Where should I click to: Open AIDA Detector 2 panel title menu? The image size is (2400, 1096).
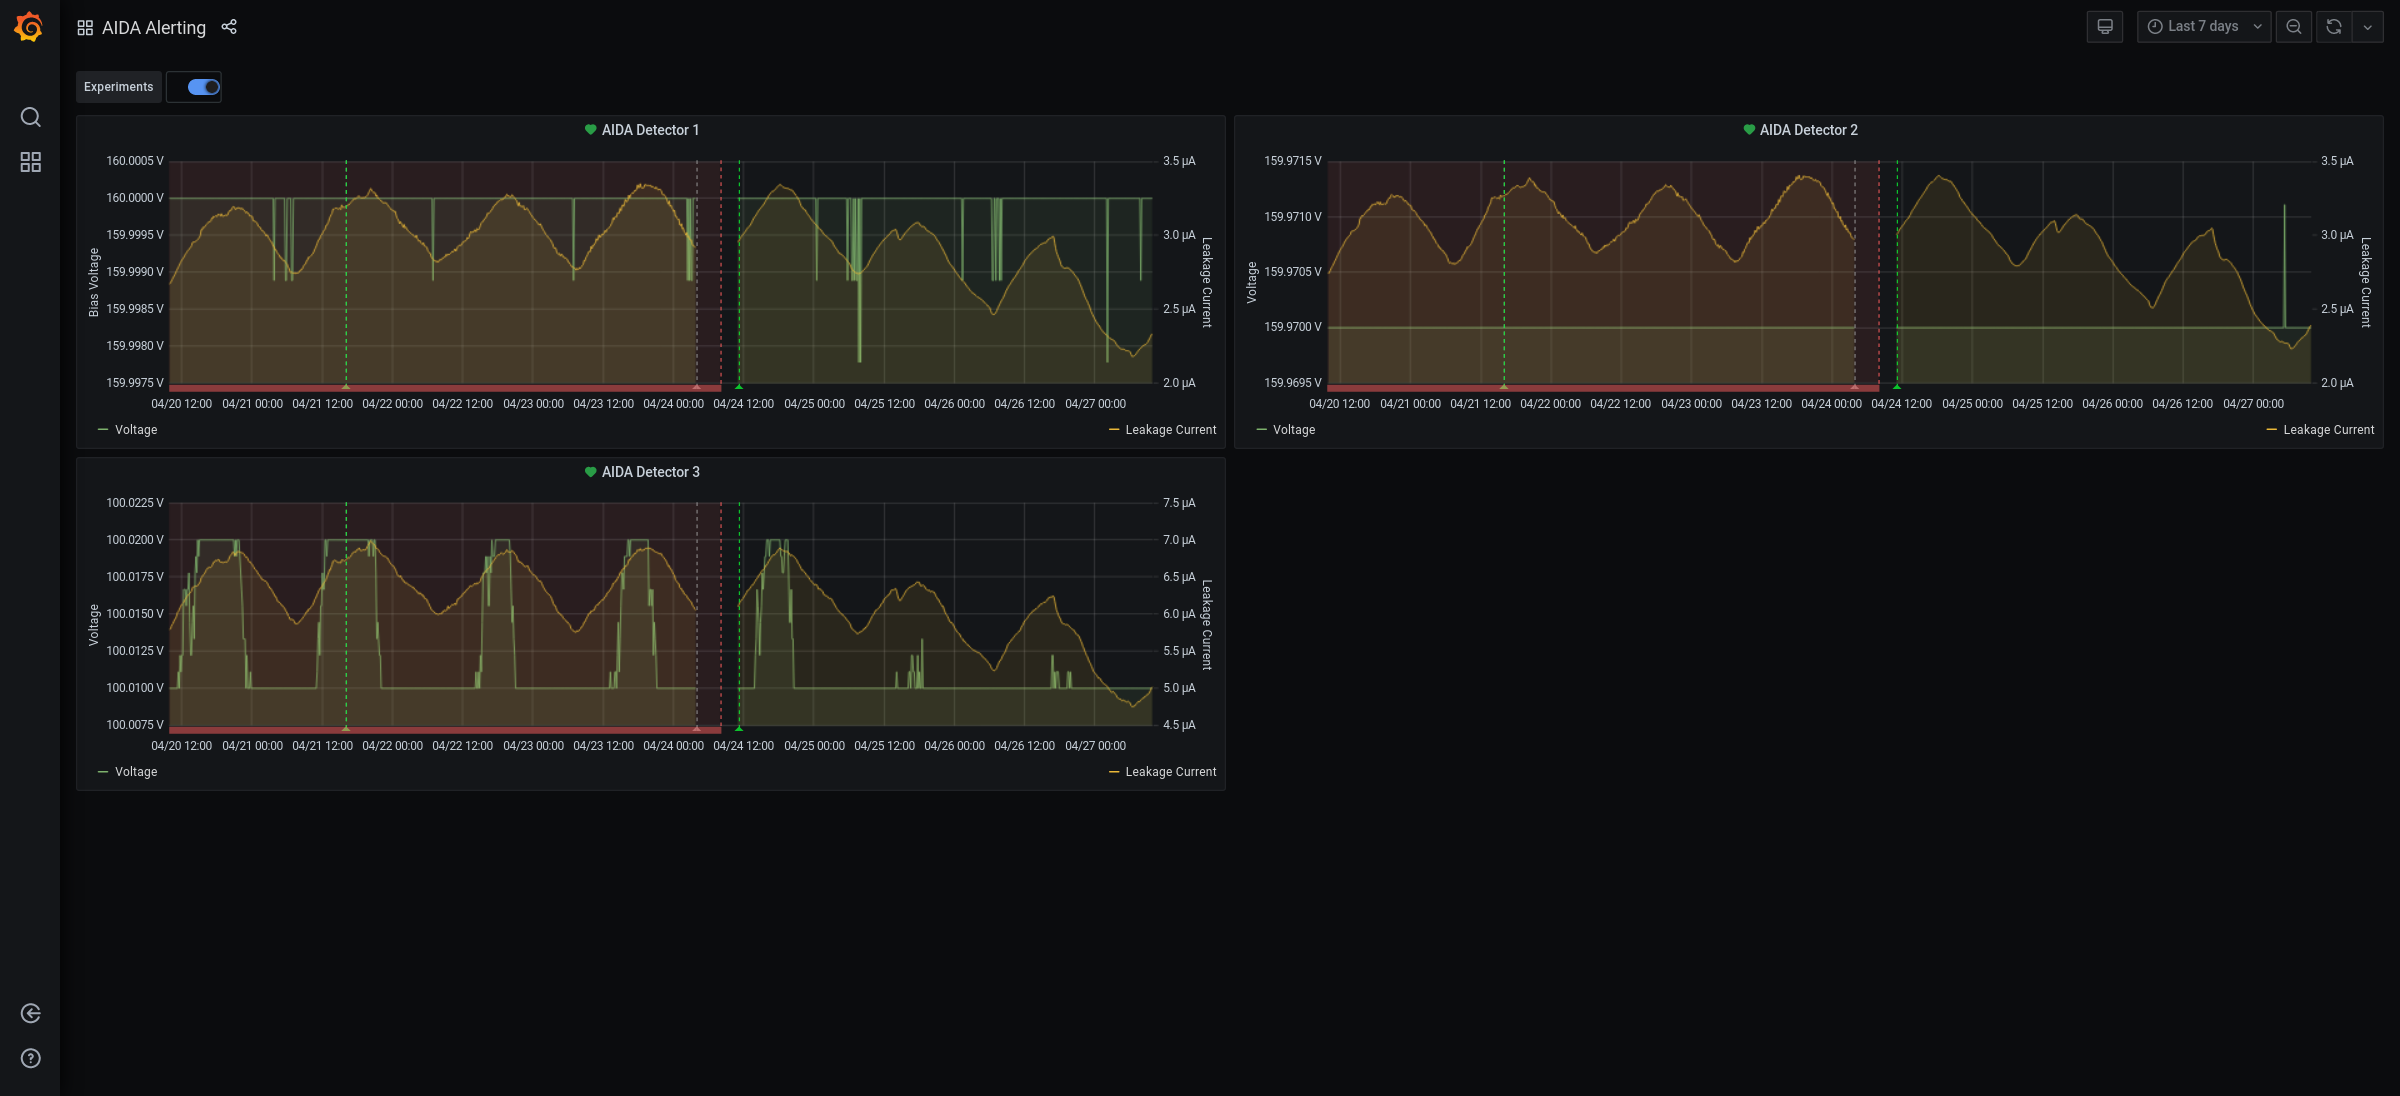pos(1808,130)
